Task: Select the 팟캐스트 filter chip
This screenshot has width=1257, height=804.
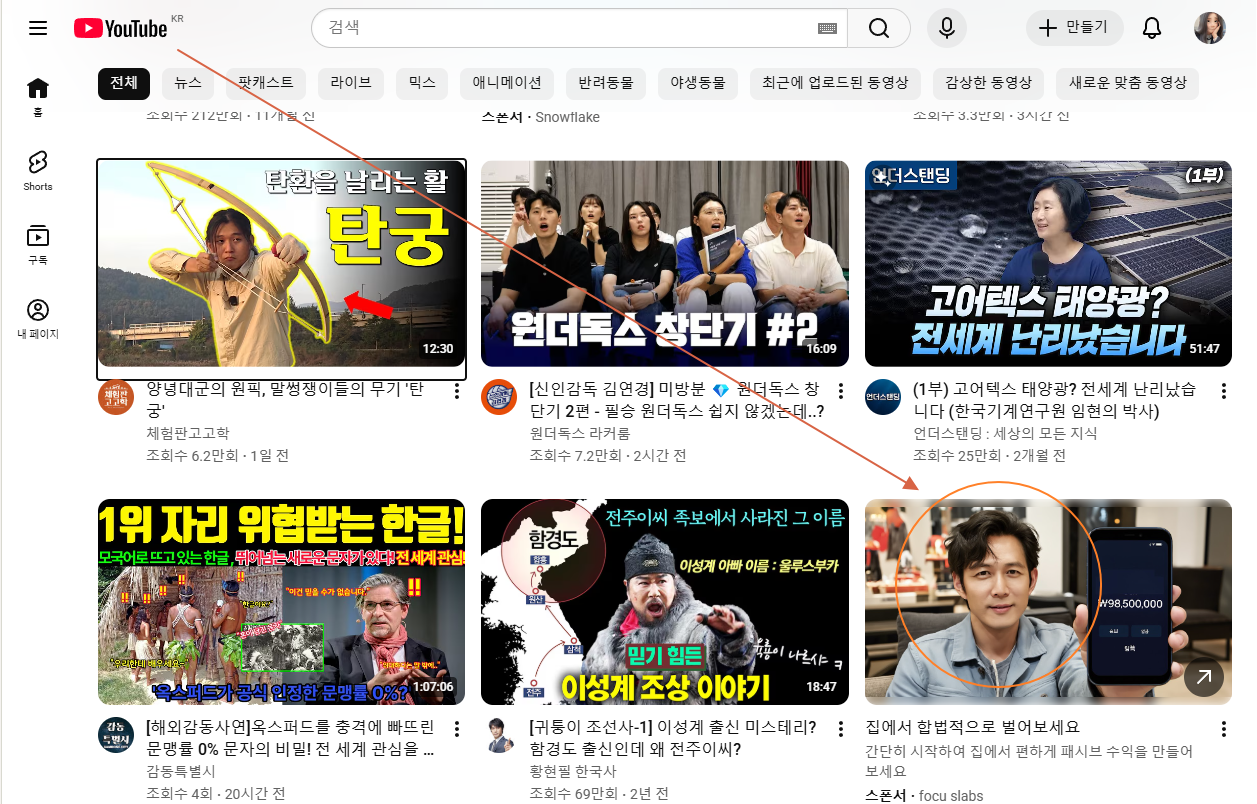Action: point(265,83)
